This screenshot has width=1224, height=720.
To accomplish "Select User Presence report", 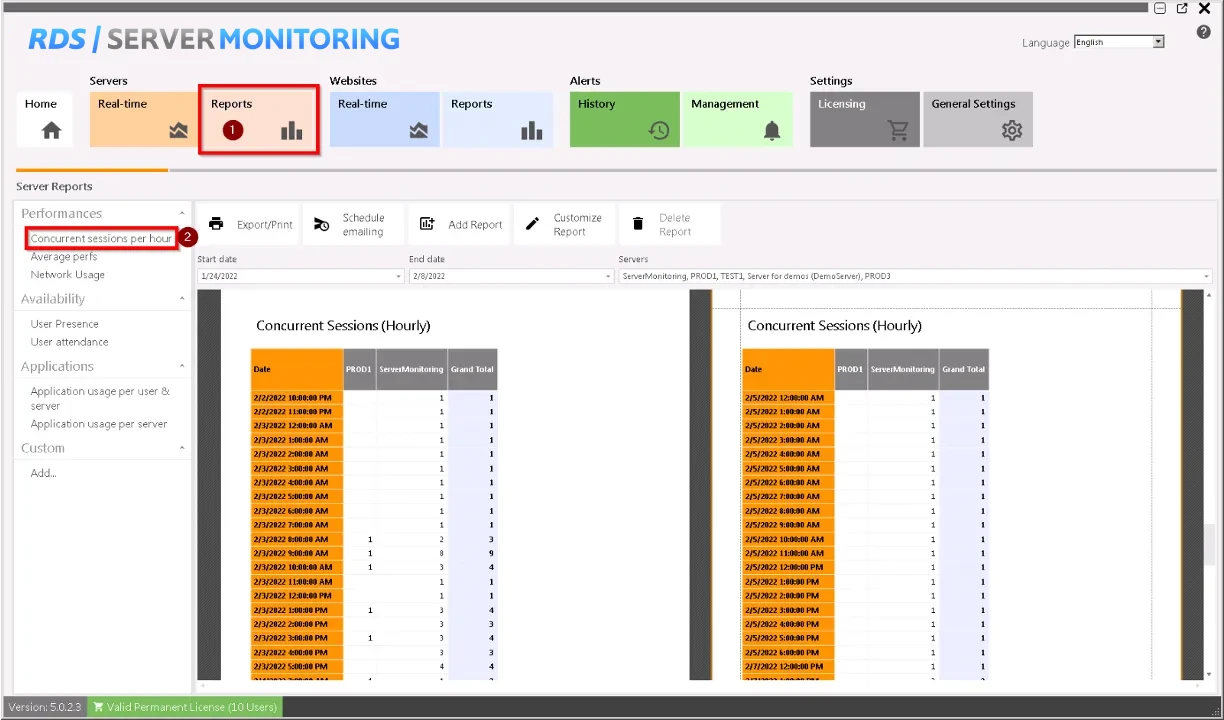I will coord(64,324).
